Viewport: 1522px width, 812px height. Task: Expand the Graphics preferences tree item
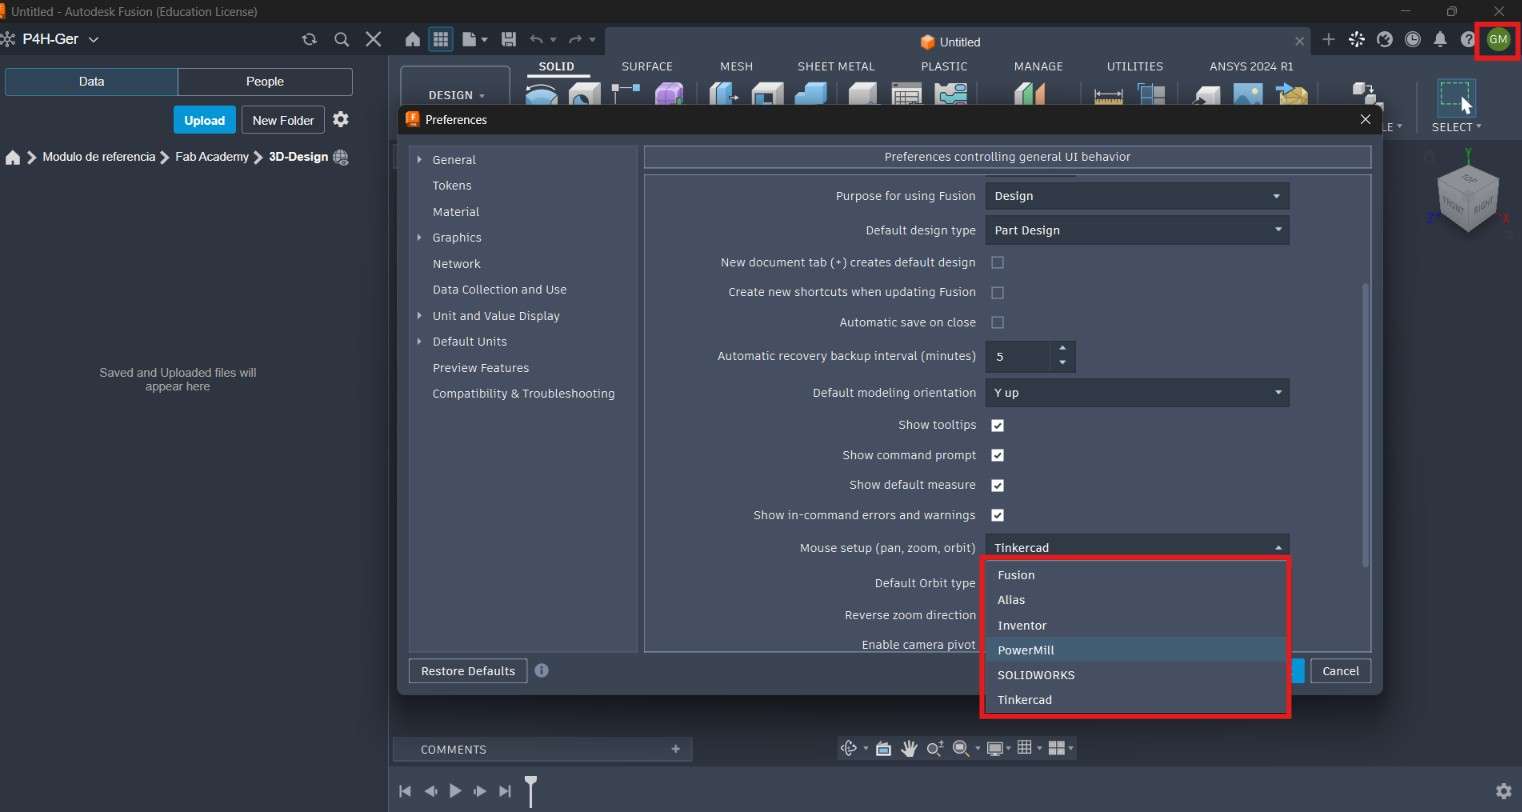coord(419,238)
